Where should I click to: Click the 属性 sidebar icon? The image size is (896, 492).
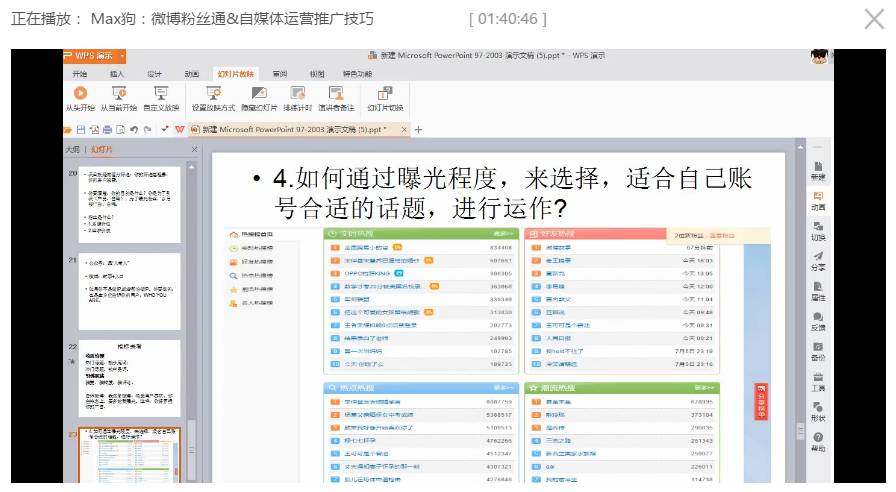[818, 291]
